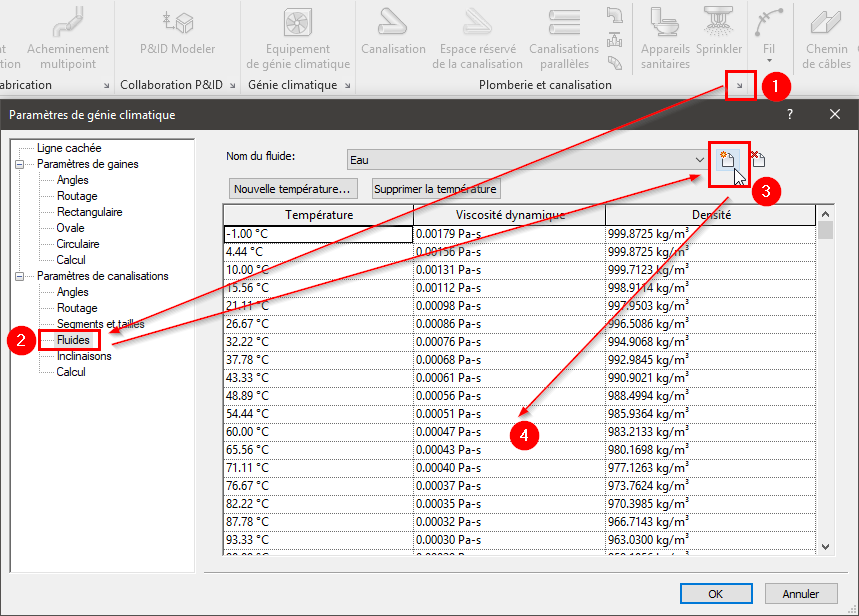The image size is (859, 616).
Task: Click the add new fluid icon
Action: coord(727,159)
